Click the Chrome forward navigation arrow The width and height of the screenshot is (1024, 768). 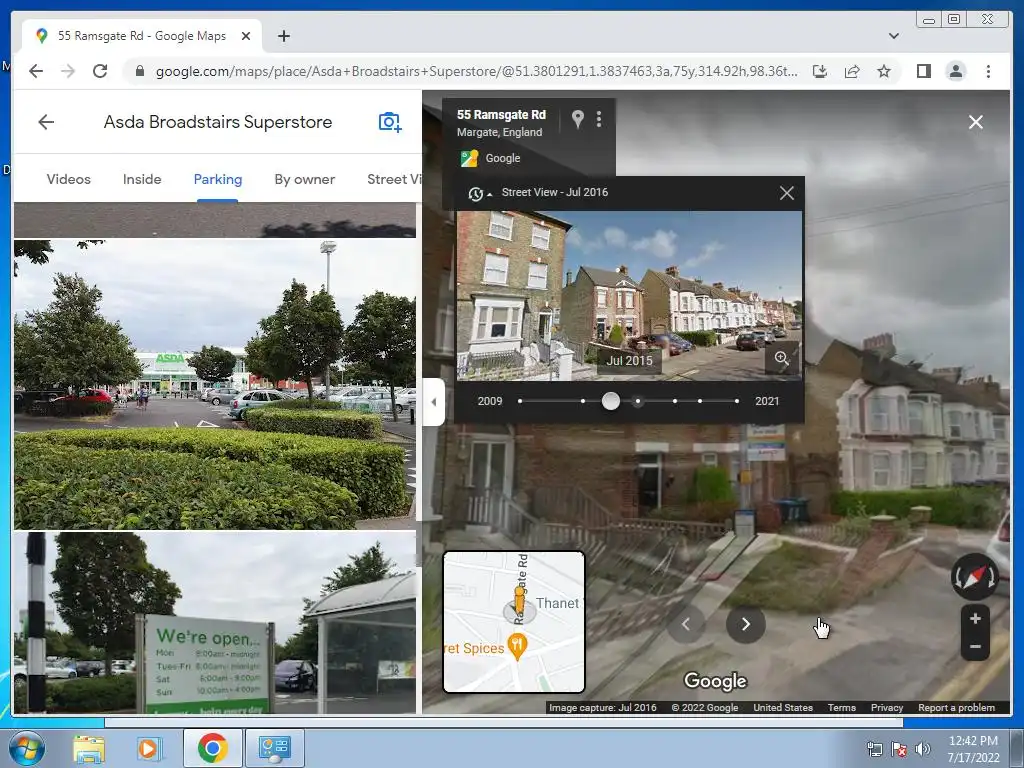coord(68,71)
